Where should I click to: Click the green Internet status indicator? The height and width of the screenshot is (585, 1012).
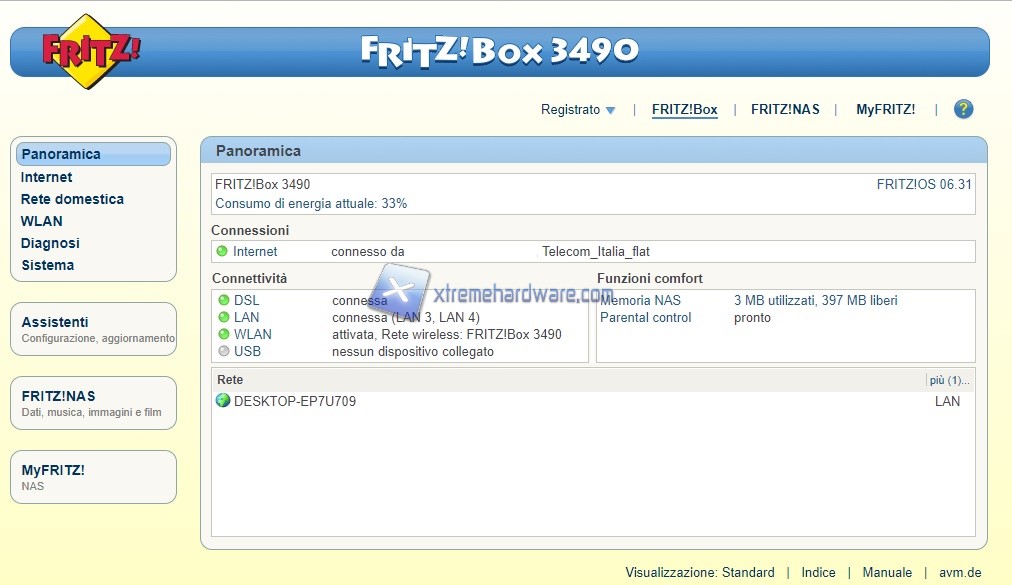pyautogui.click(x=222, y=252)
